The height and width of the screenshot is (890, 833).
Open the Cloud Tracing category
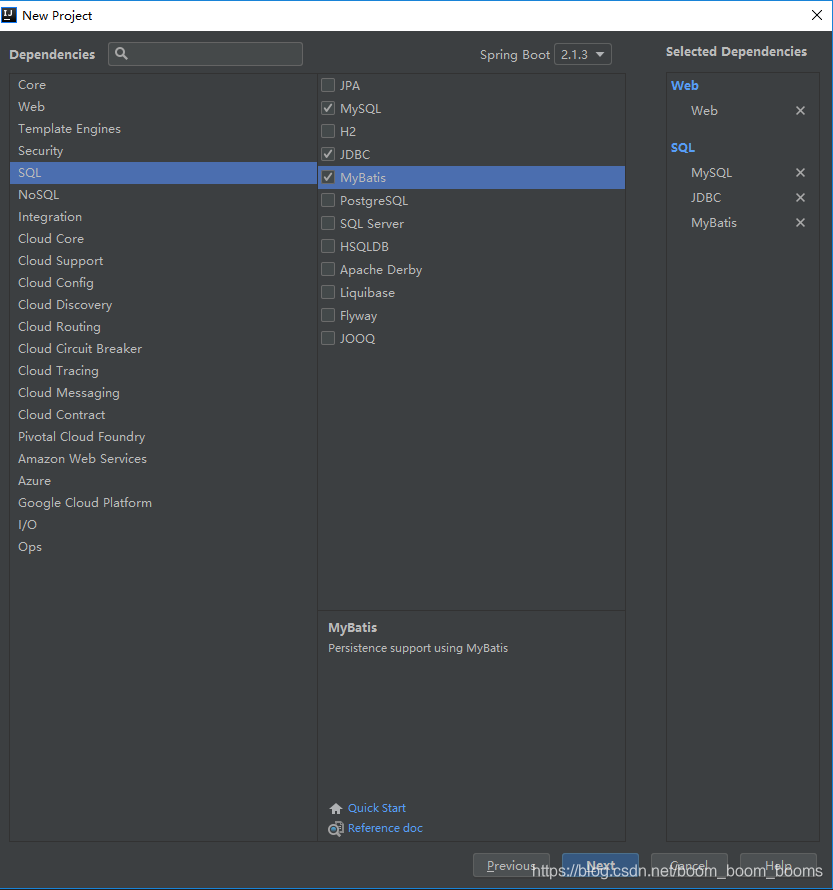point(163,371)
